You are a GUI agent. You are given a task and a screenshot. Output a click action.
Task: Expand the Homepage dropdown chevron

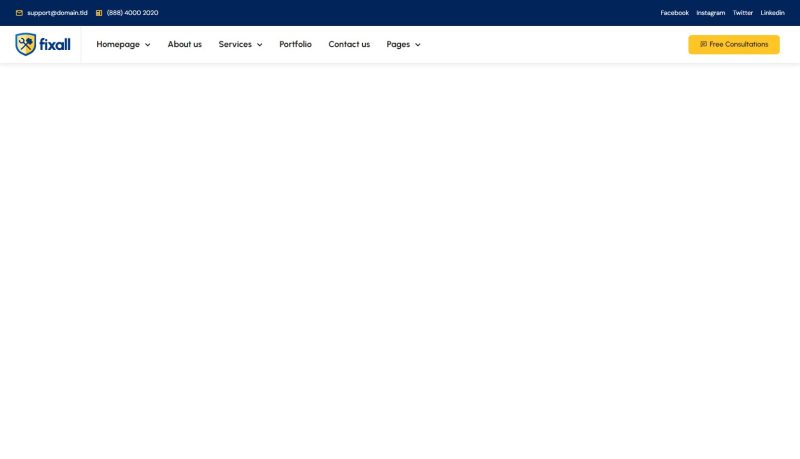tap(148, 45)
